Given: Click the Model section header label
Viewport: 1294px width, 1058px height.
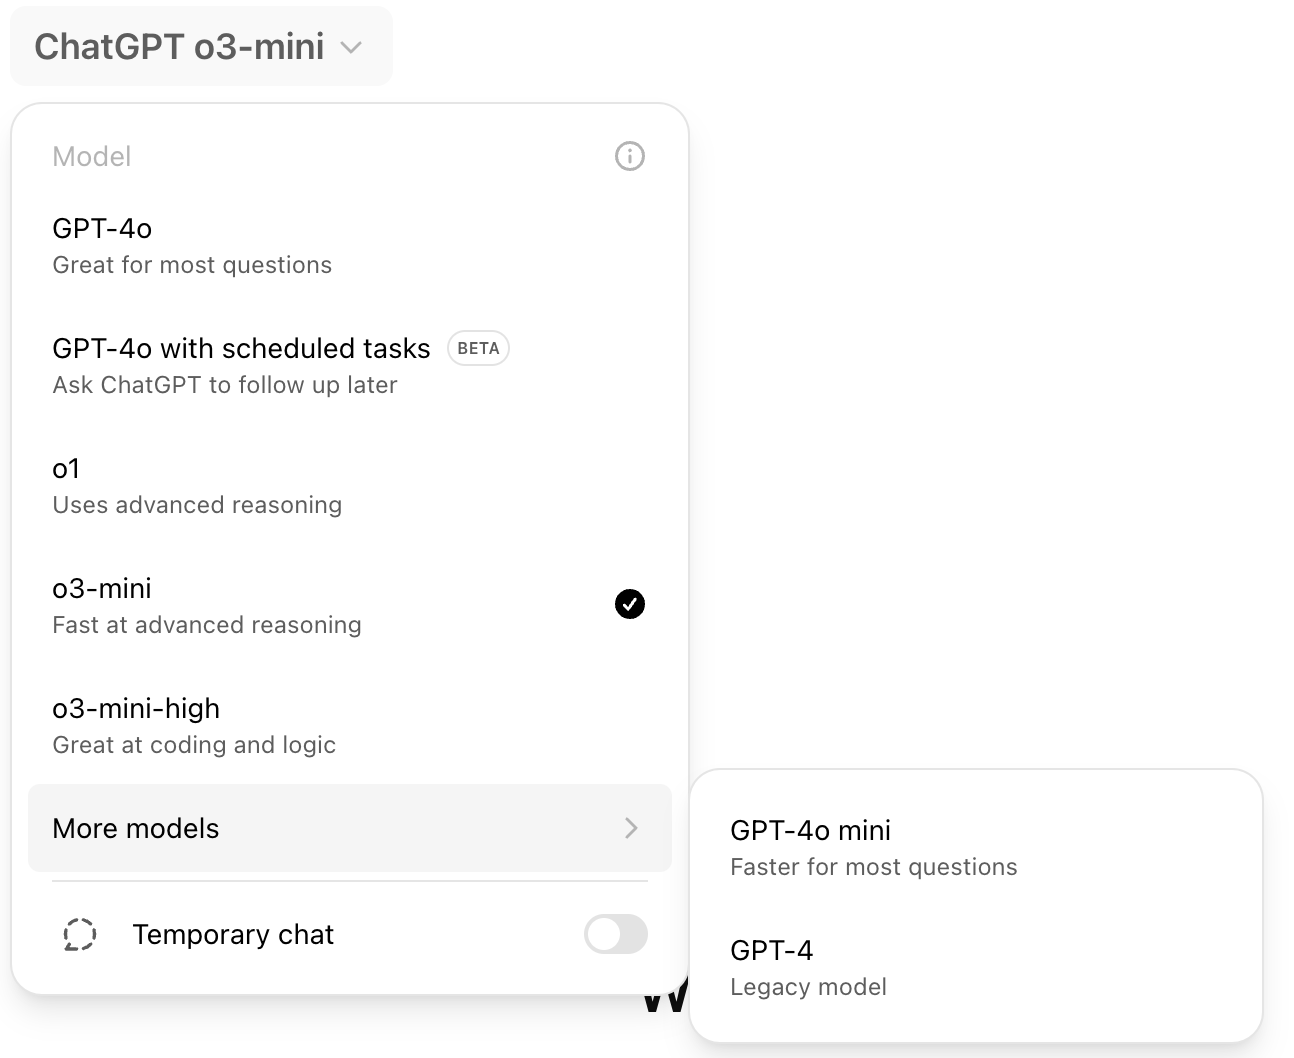Looking at the screenshot, I should 92,157.
